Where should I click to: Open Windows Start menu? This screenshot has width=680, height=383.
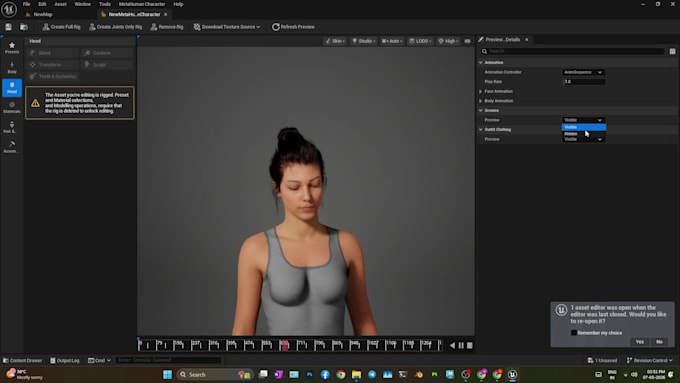(x=167, y=374)
